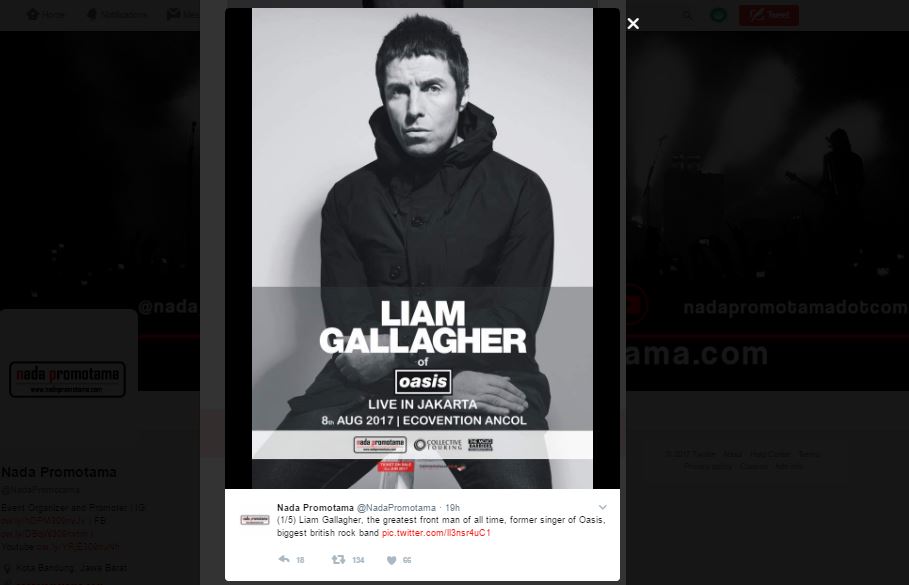This screenshot has width=909, height=585.
Task: Go to Home in the top navigation
Action: click(x=46, y=14)
